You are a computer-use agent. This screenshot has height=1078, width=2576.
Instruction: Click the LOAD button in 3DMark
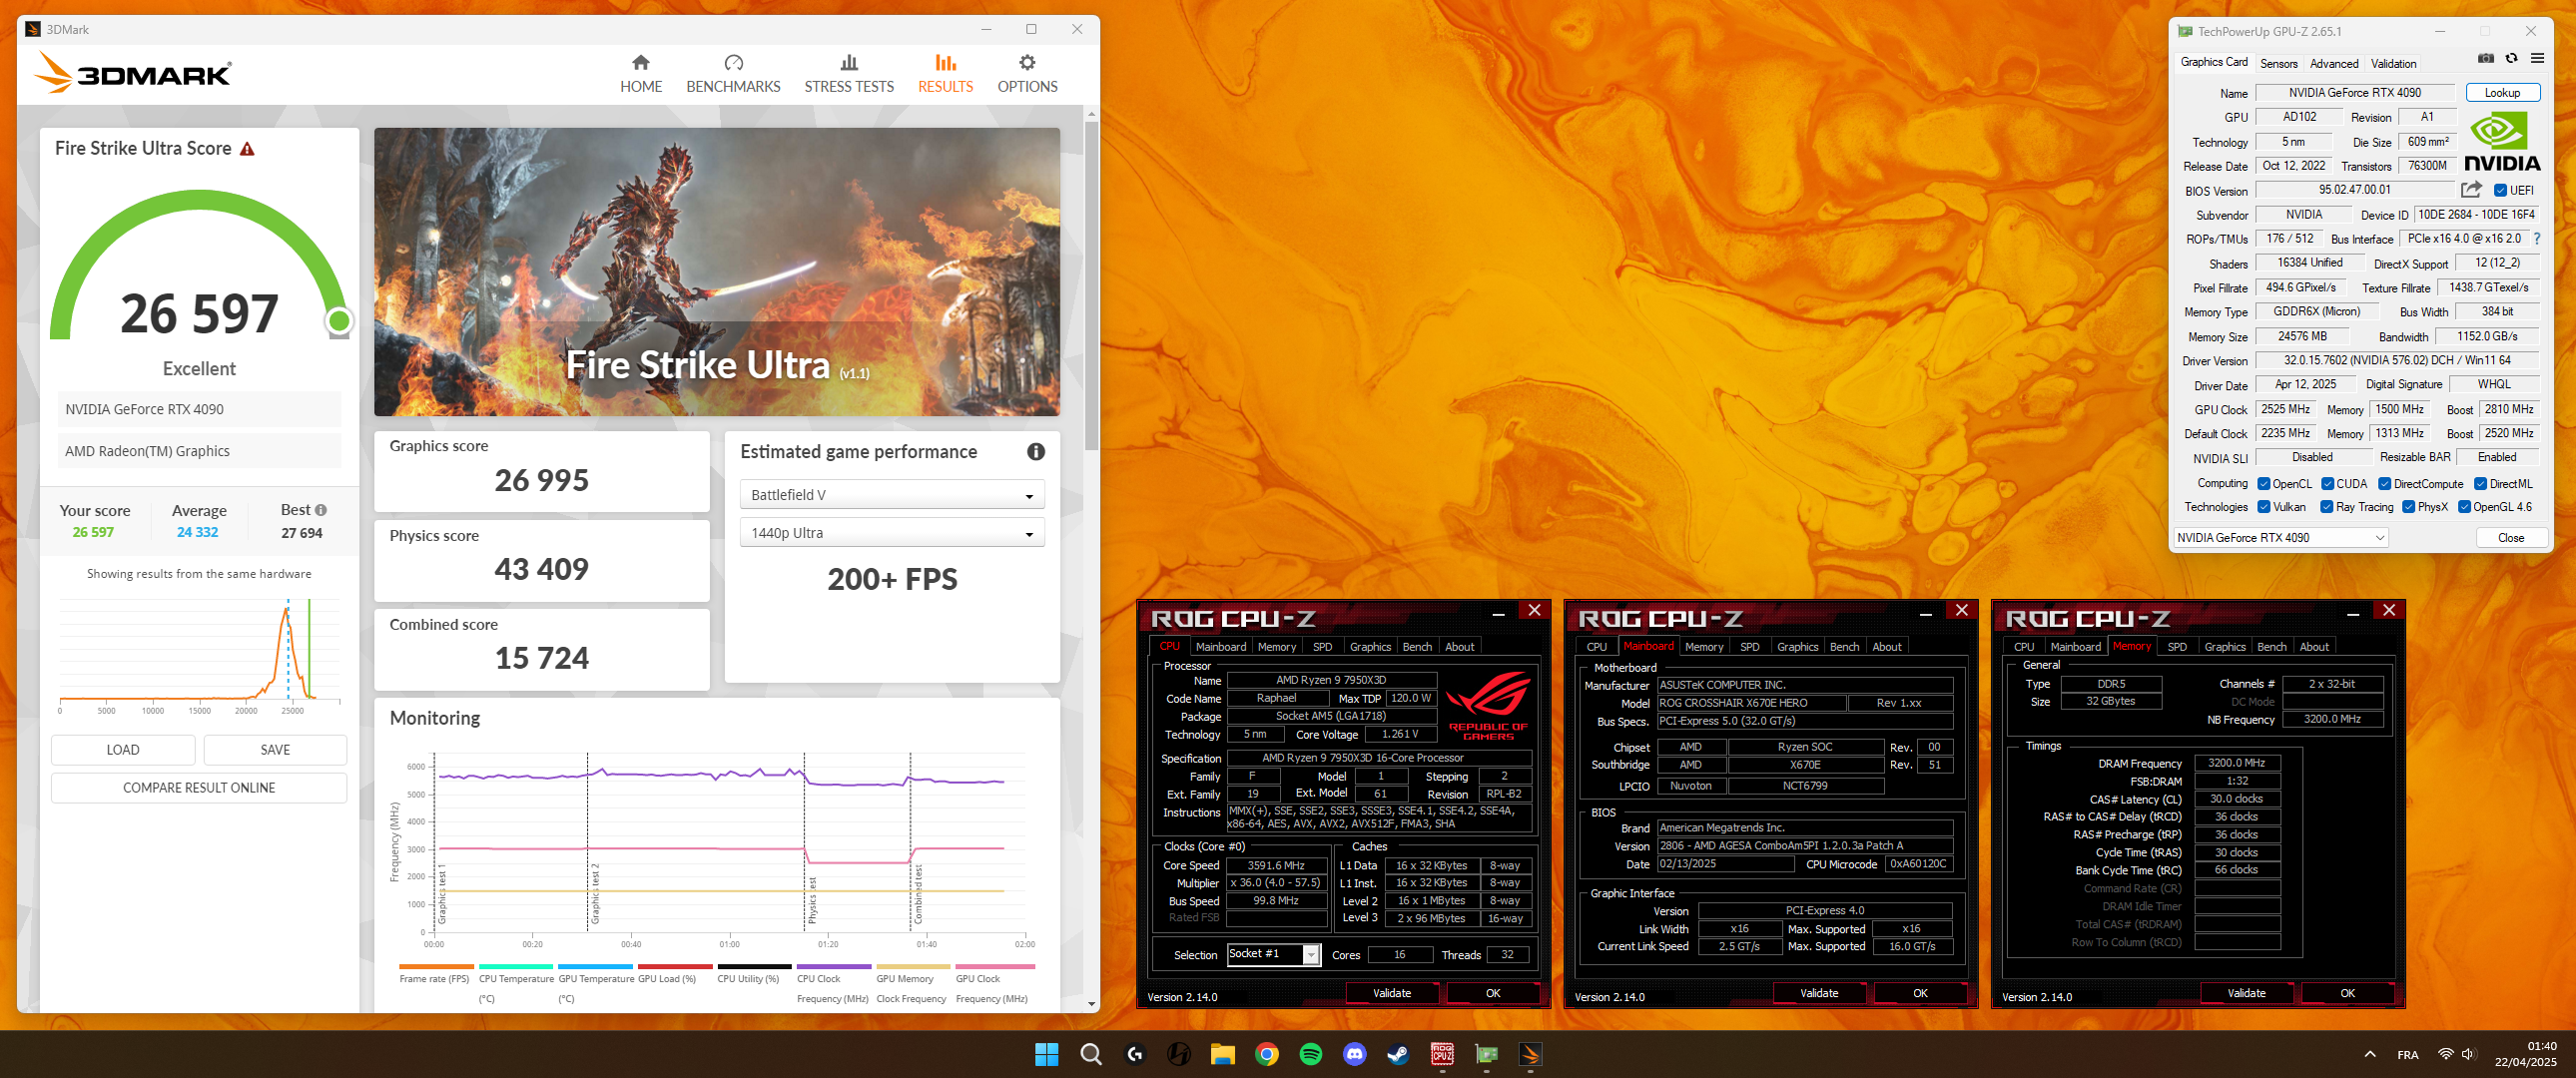point(123,750)
